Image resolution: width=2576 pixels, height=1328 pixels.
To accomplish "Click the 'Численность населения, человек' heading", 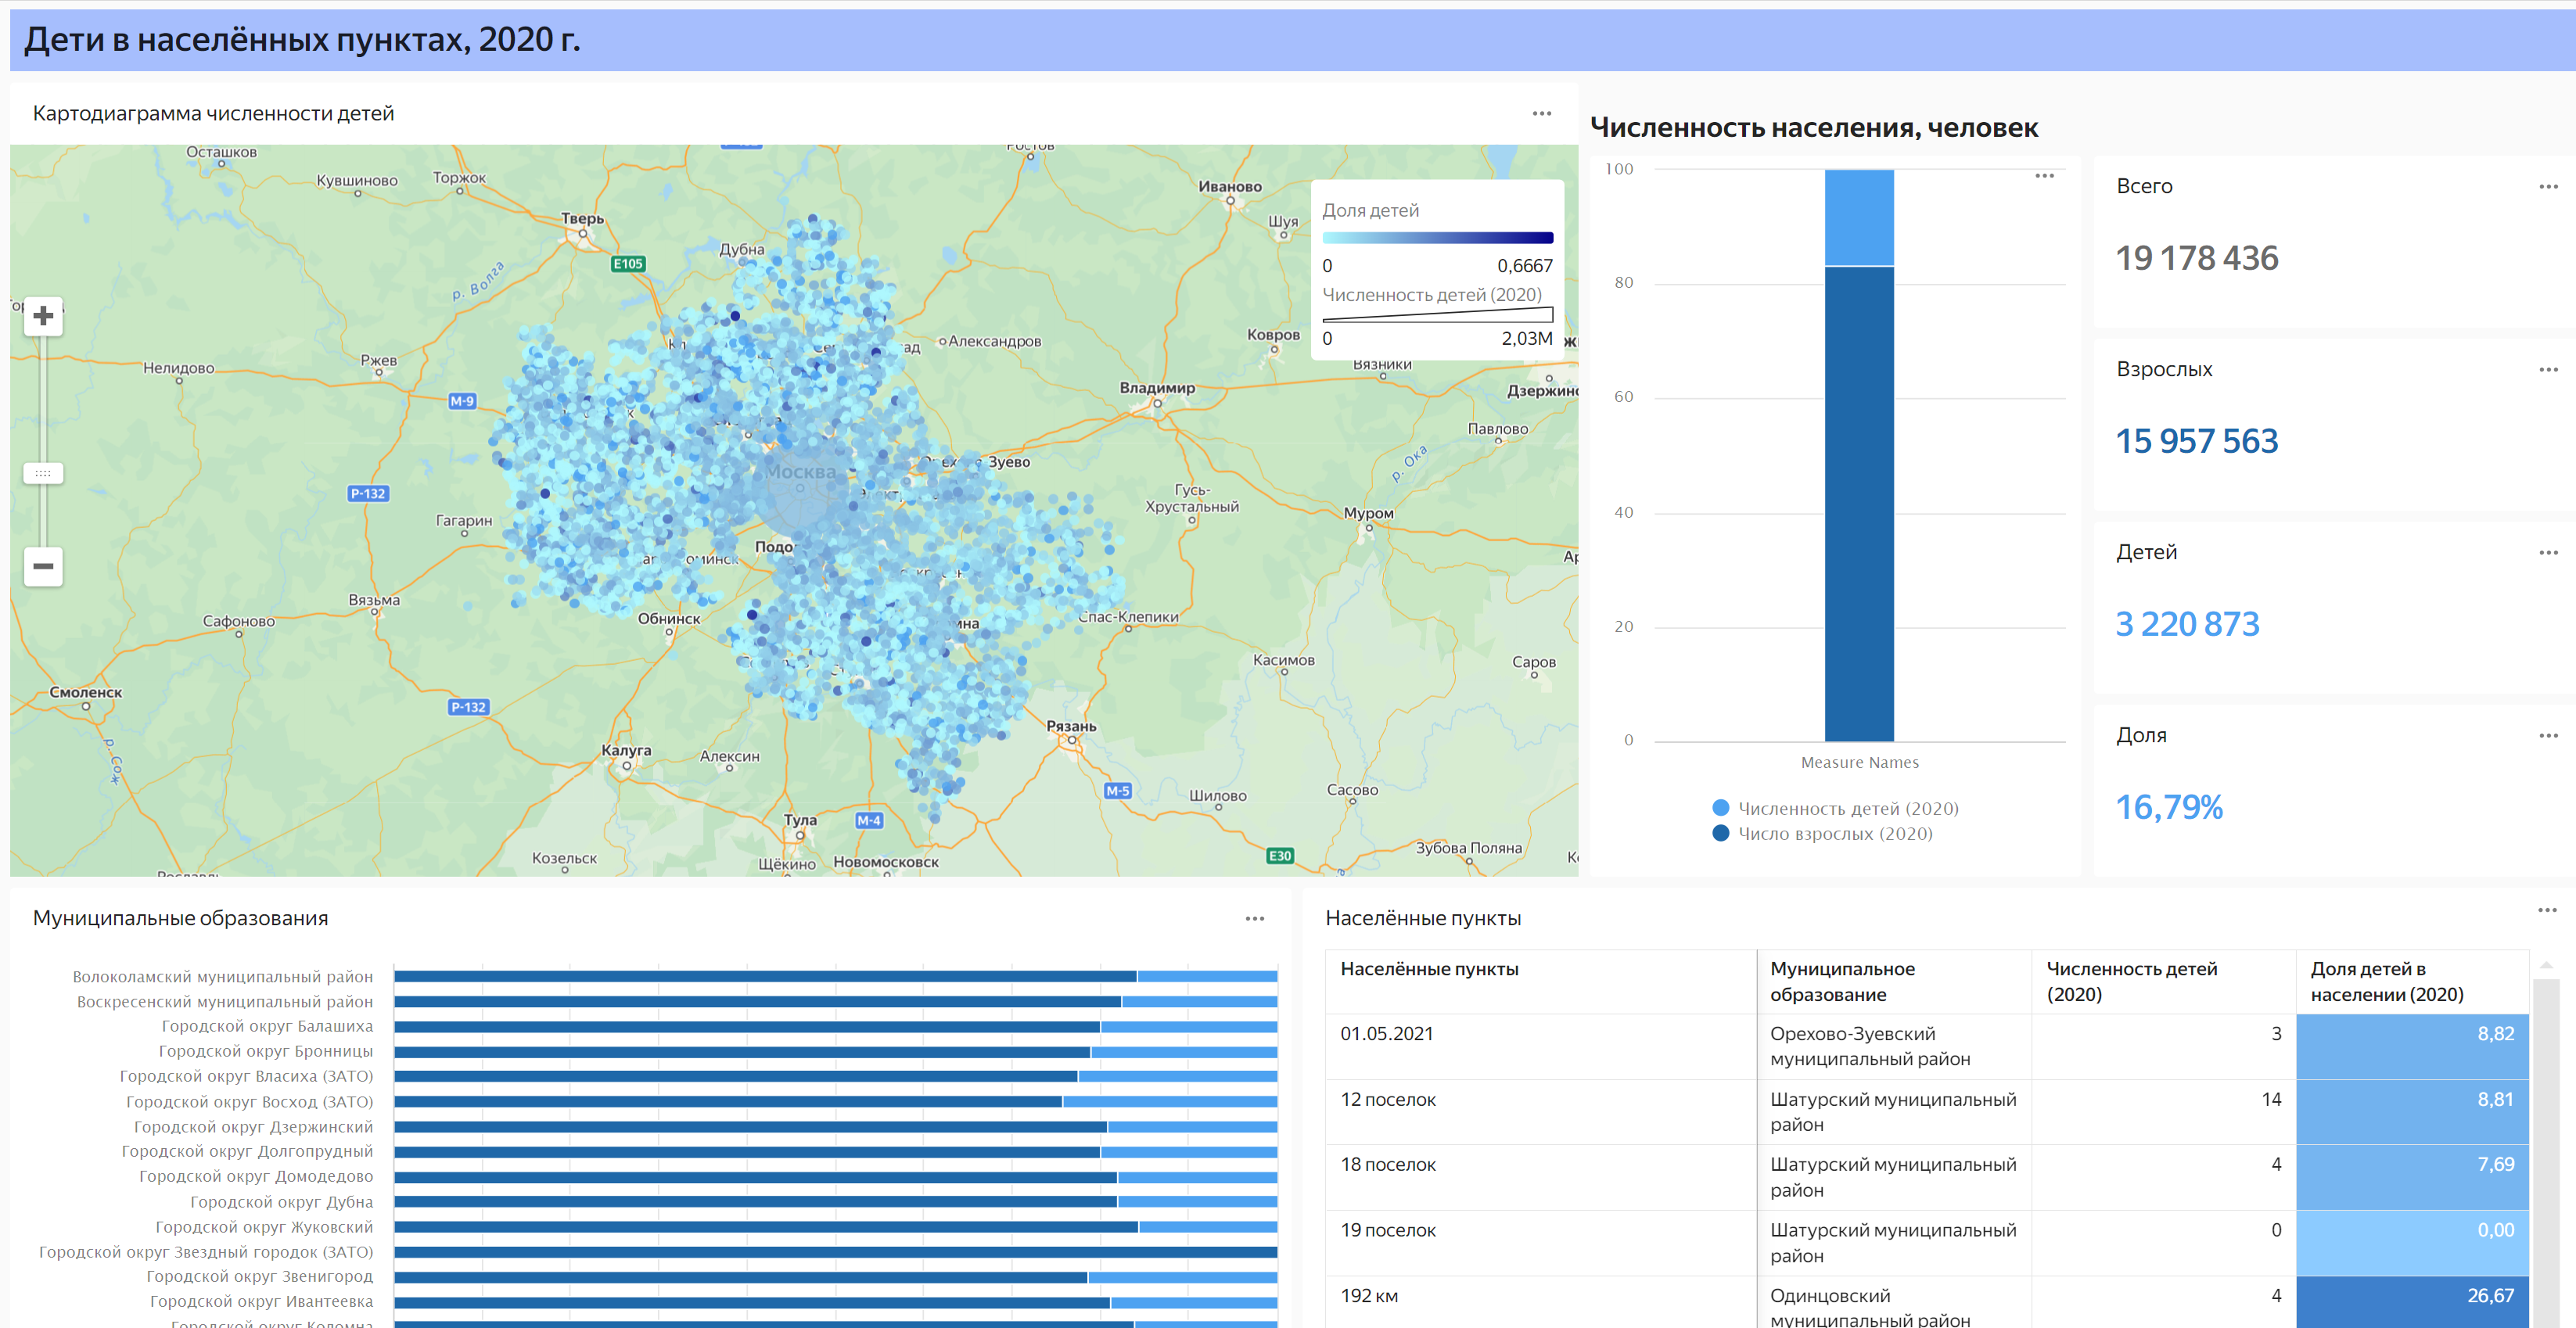I will coord(1814,128).
